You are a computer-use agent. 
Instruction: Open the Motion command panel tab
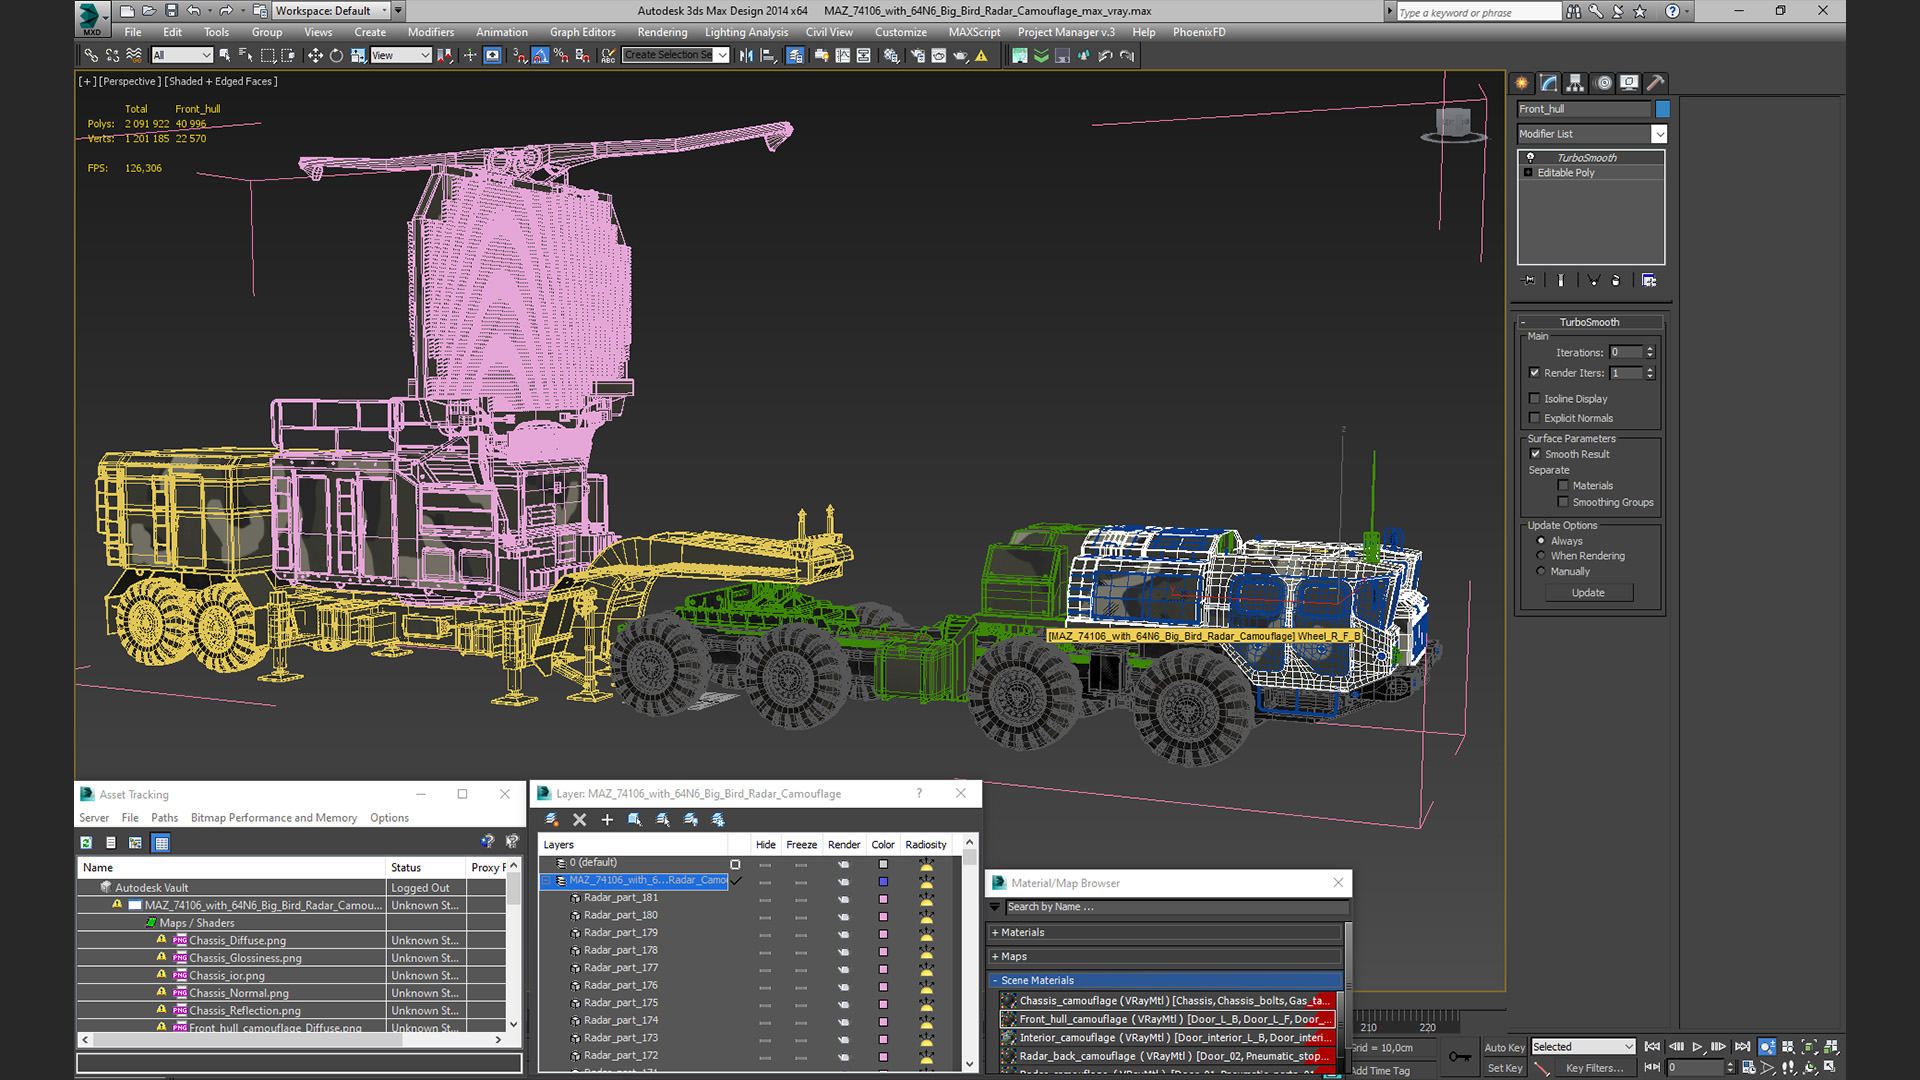click(1604, 83)
